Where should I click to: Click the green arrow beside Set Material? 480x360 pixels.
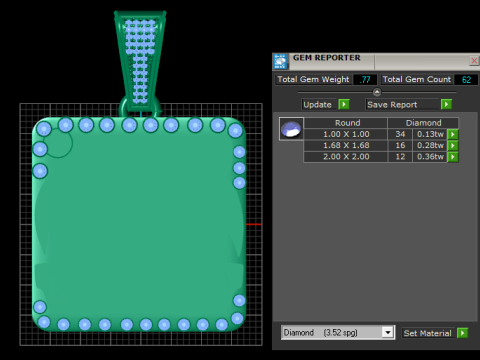click(x=463, y=333)
